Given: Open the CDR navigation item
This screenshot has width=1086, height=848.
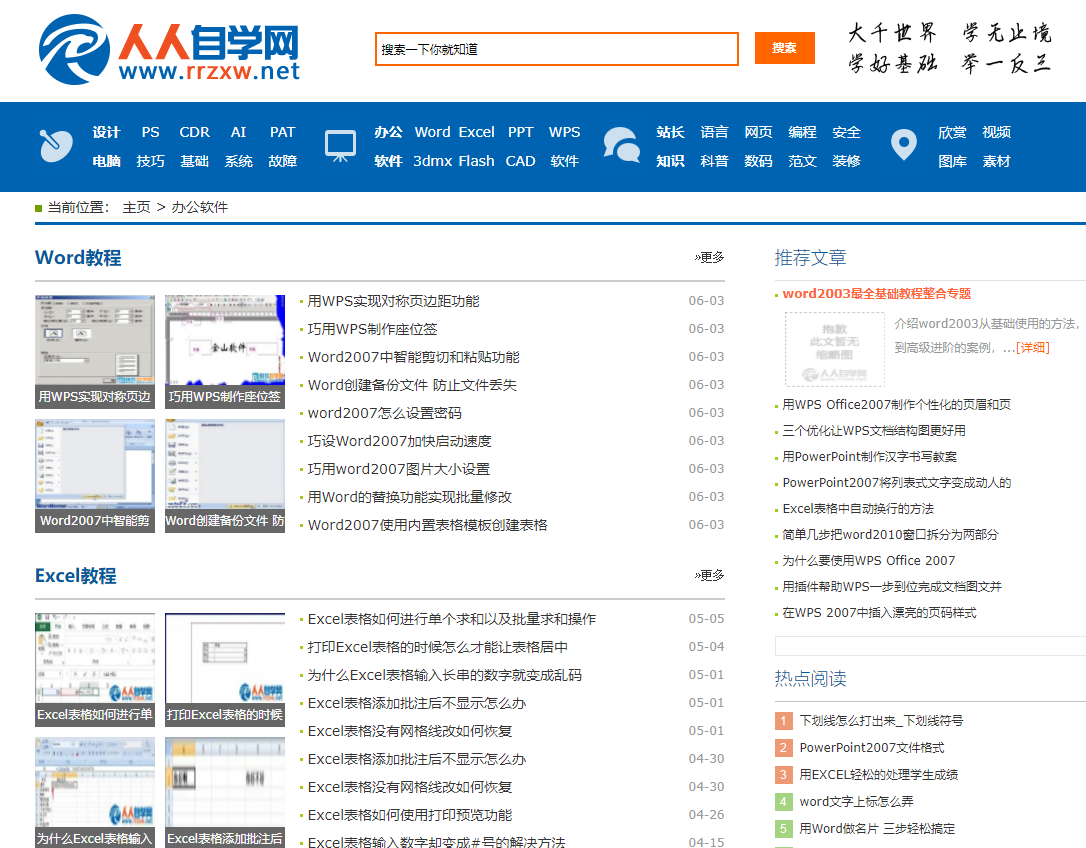Looking at the screenshot, I should point(195,132).
